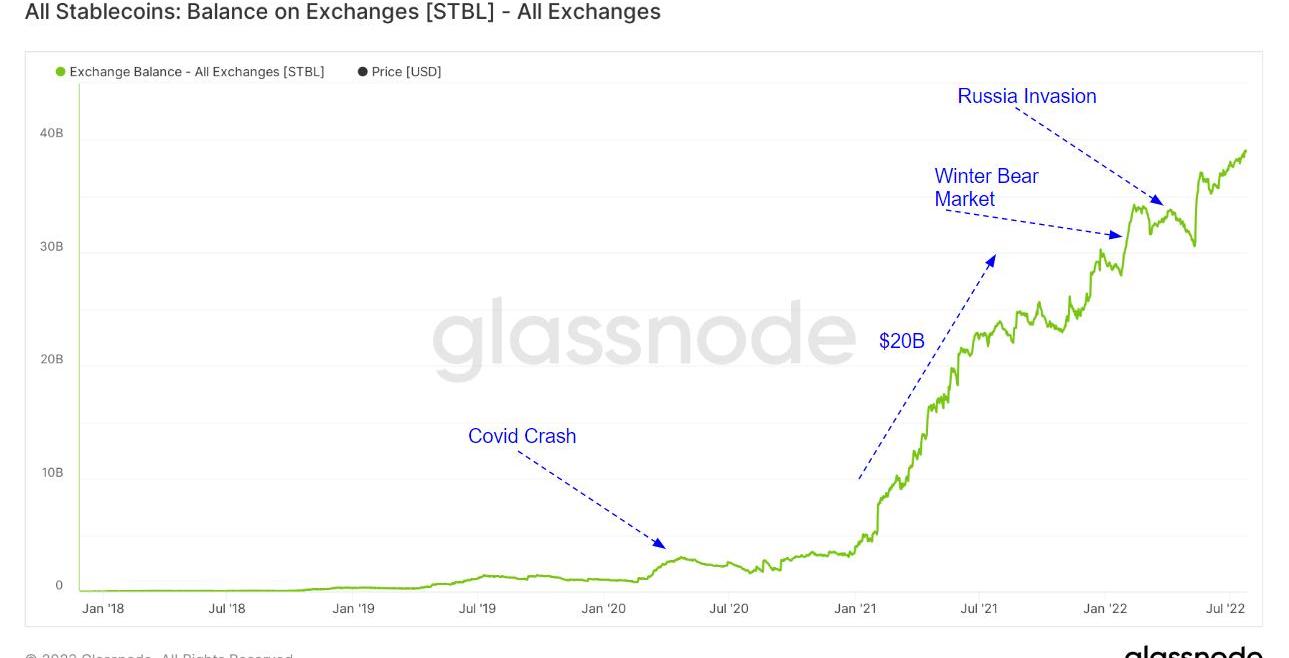1289x658 pixels.
Task: Click the copyright notice at bottom left
Action: [160, 655]
